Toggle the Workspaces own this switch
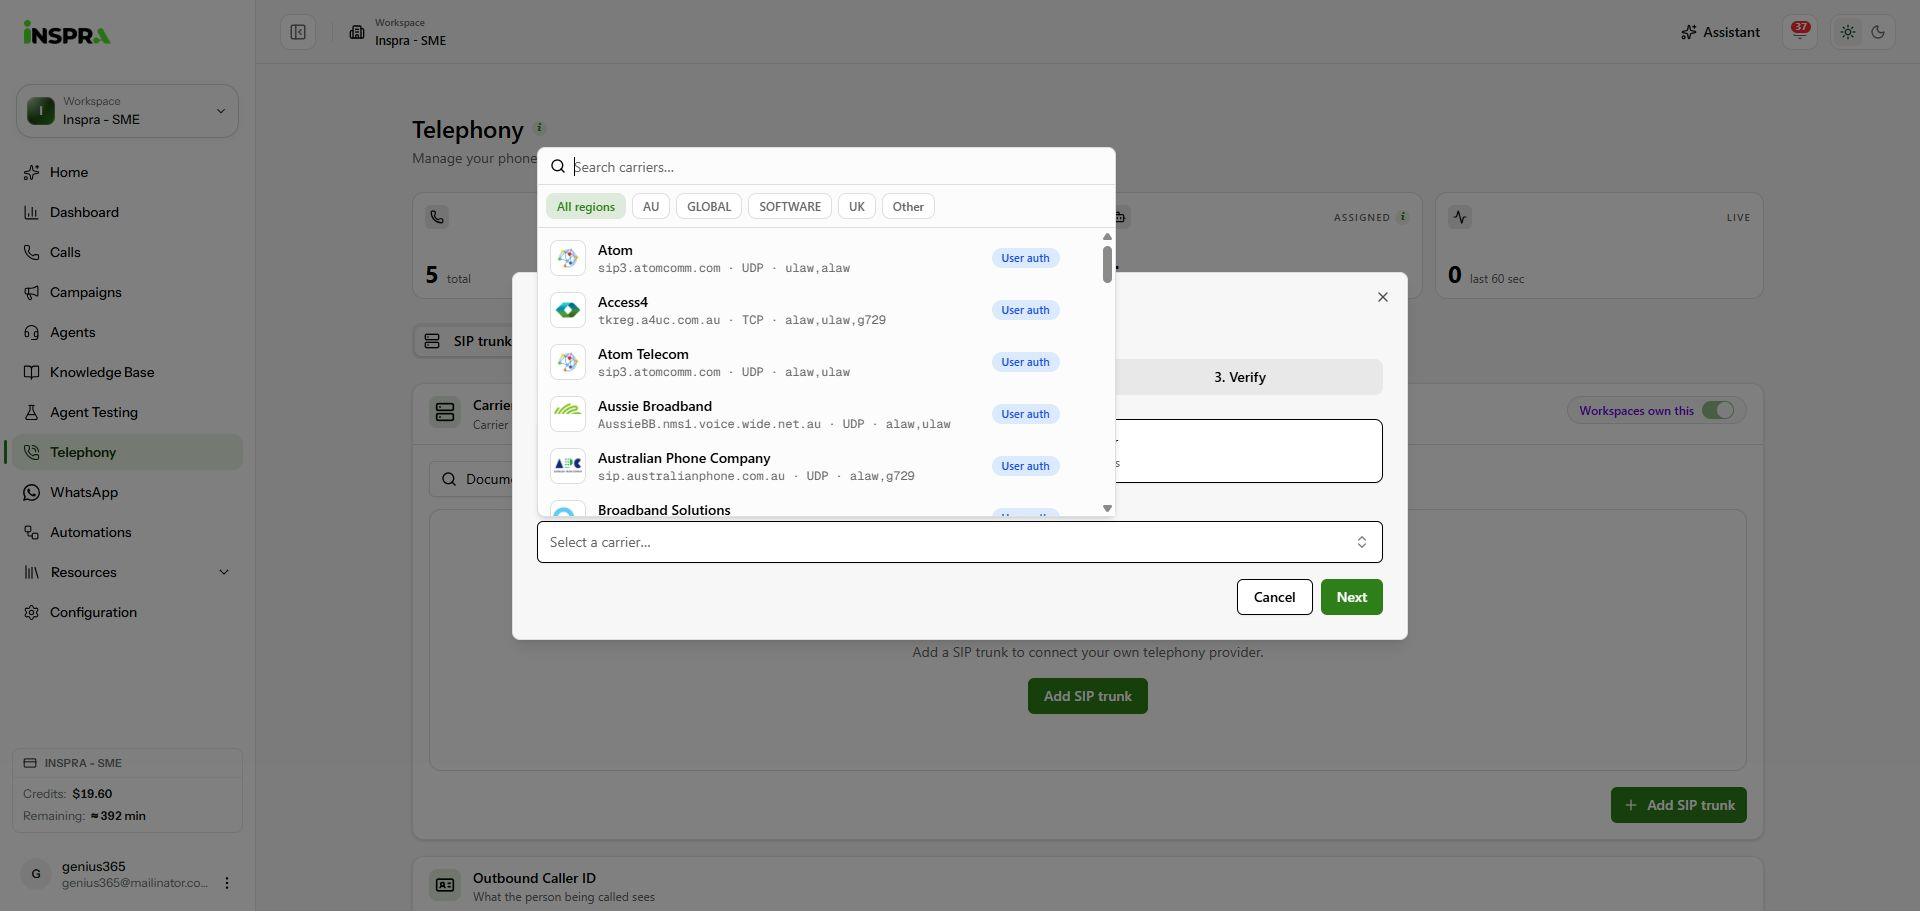The height and width of the screenshot is (911, 1920). click(x=1718, y=410)
